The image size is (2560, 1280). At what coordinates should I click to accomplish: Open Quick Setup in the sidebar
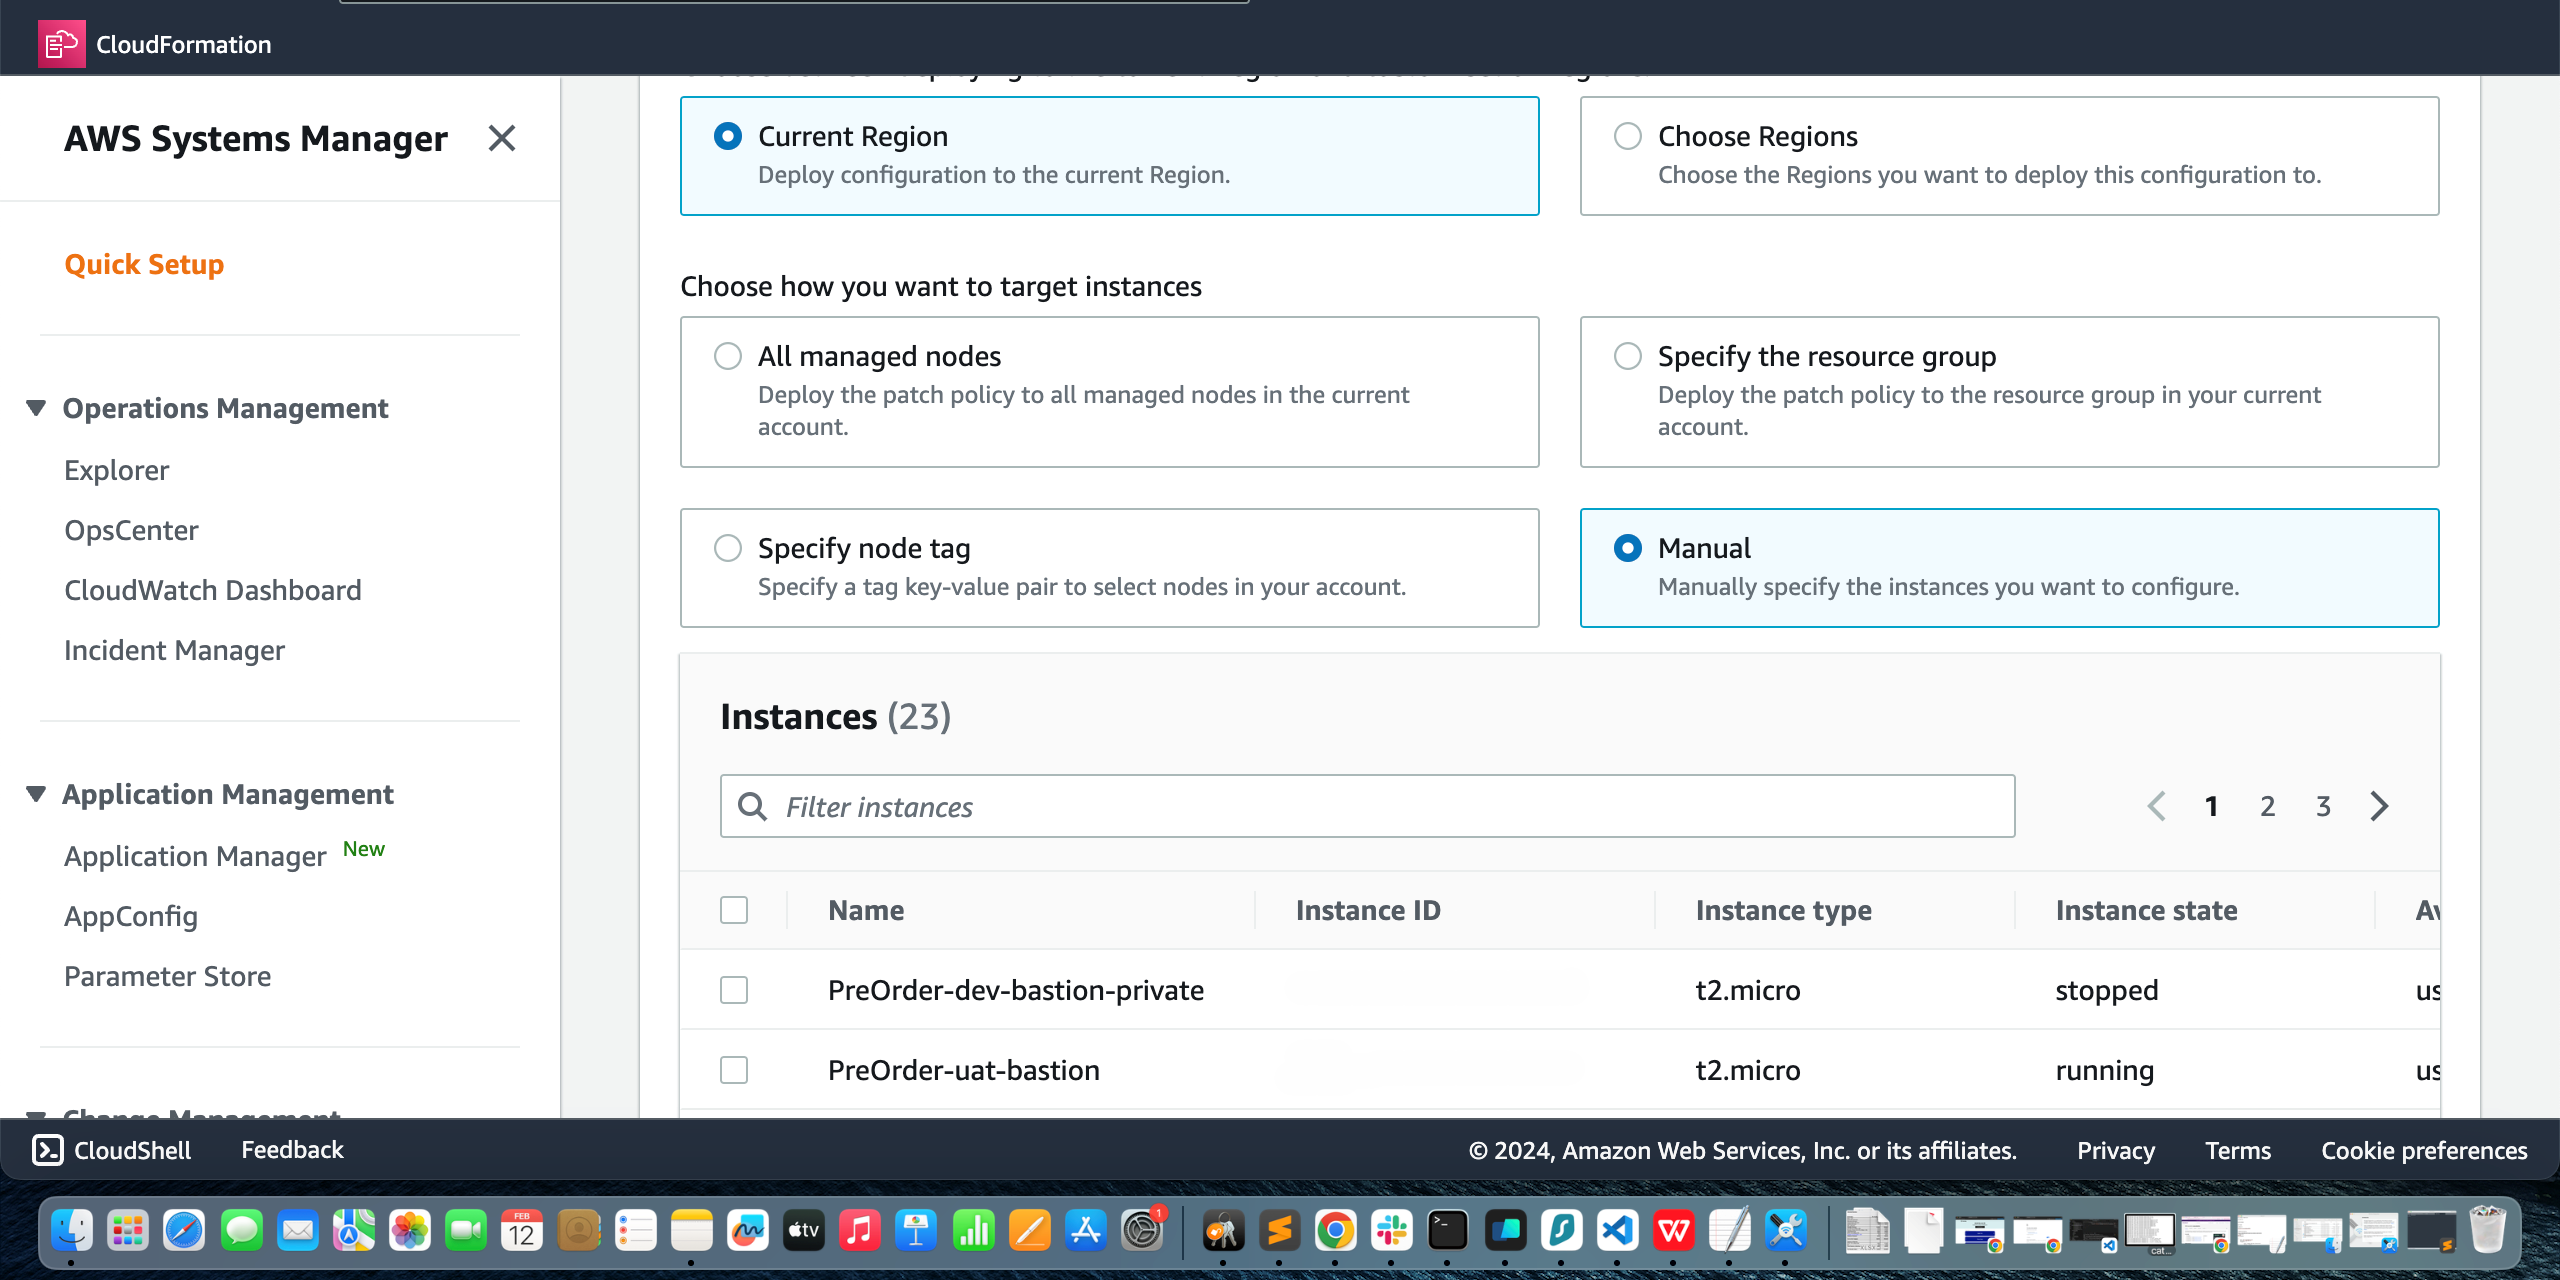click(x=144, y=264)
